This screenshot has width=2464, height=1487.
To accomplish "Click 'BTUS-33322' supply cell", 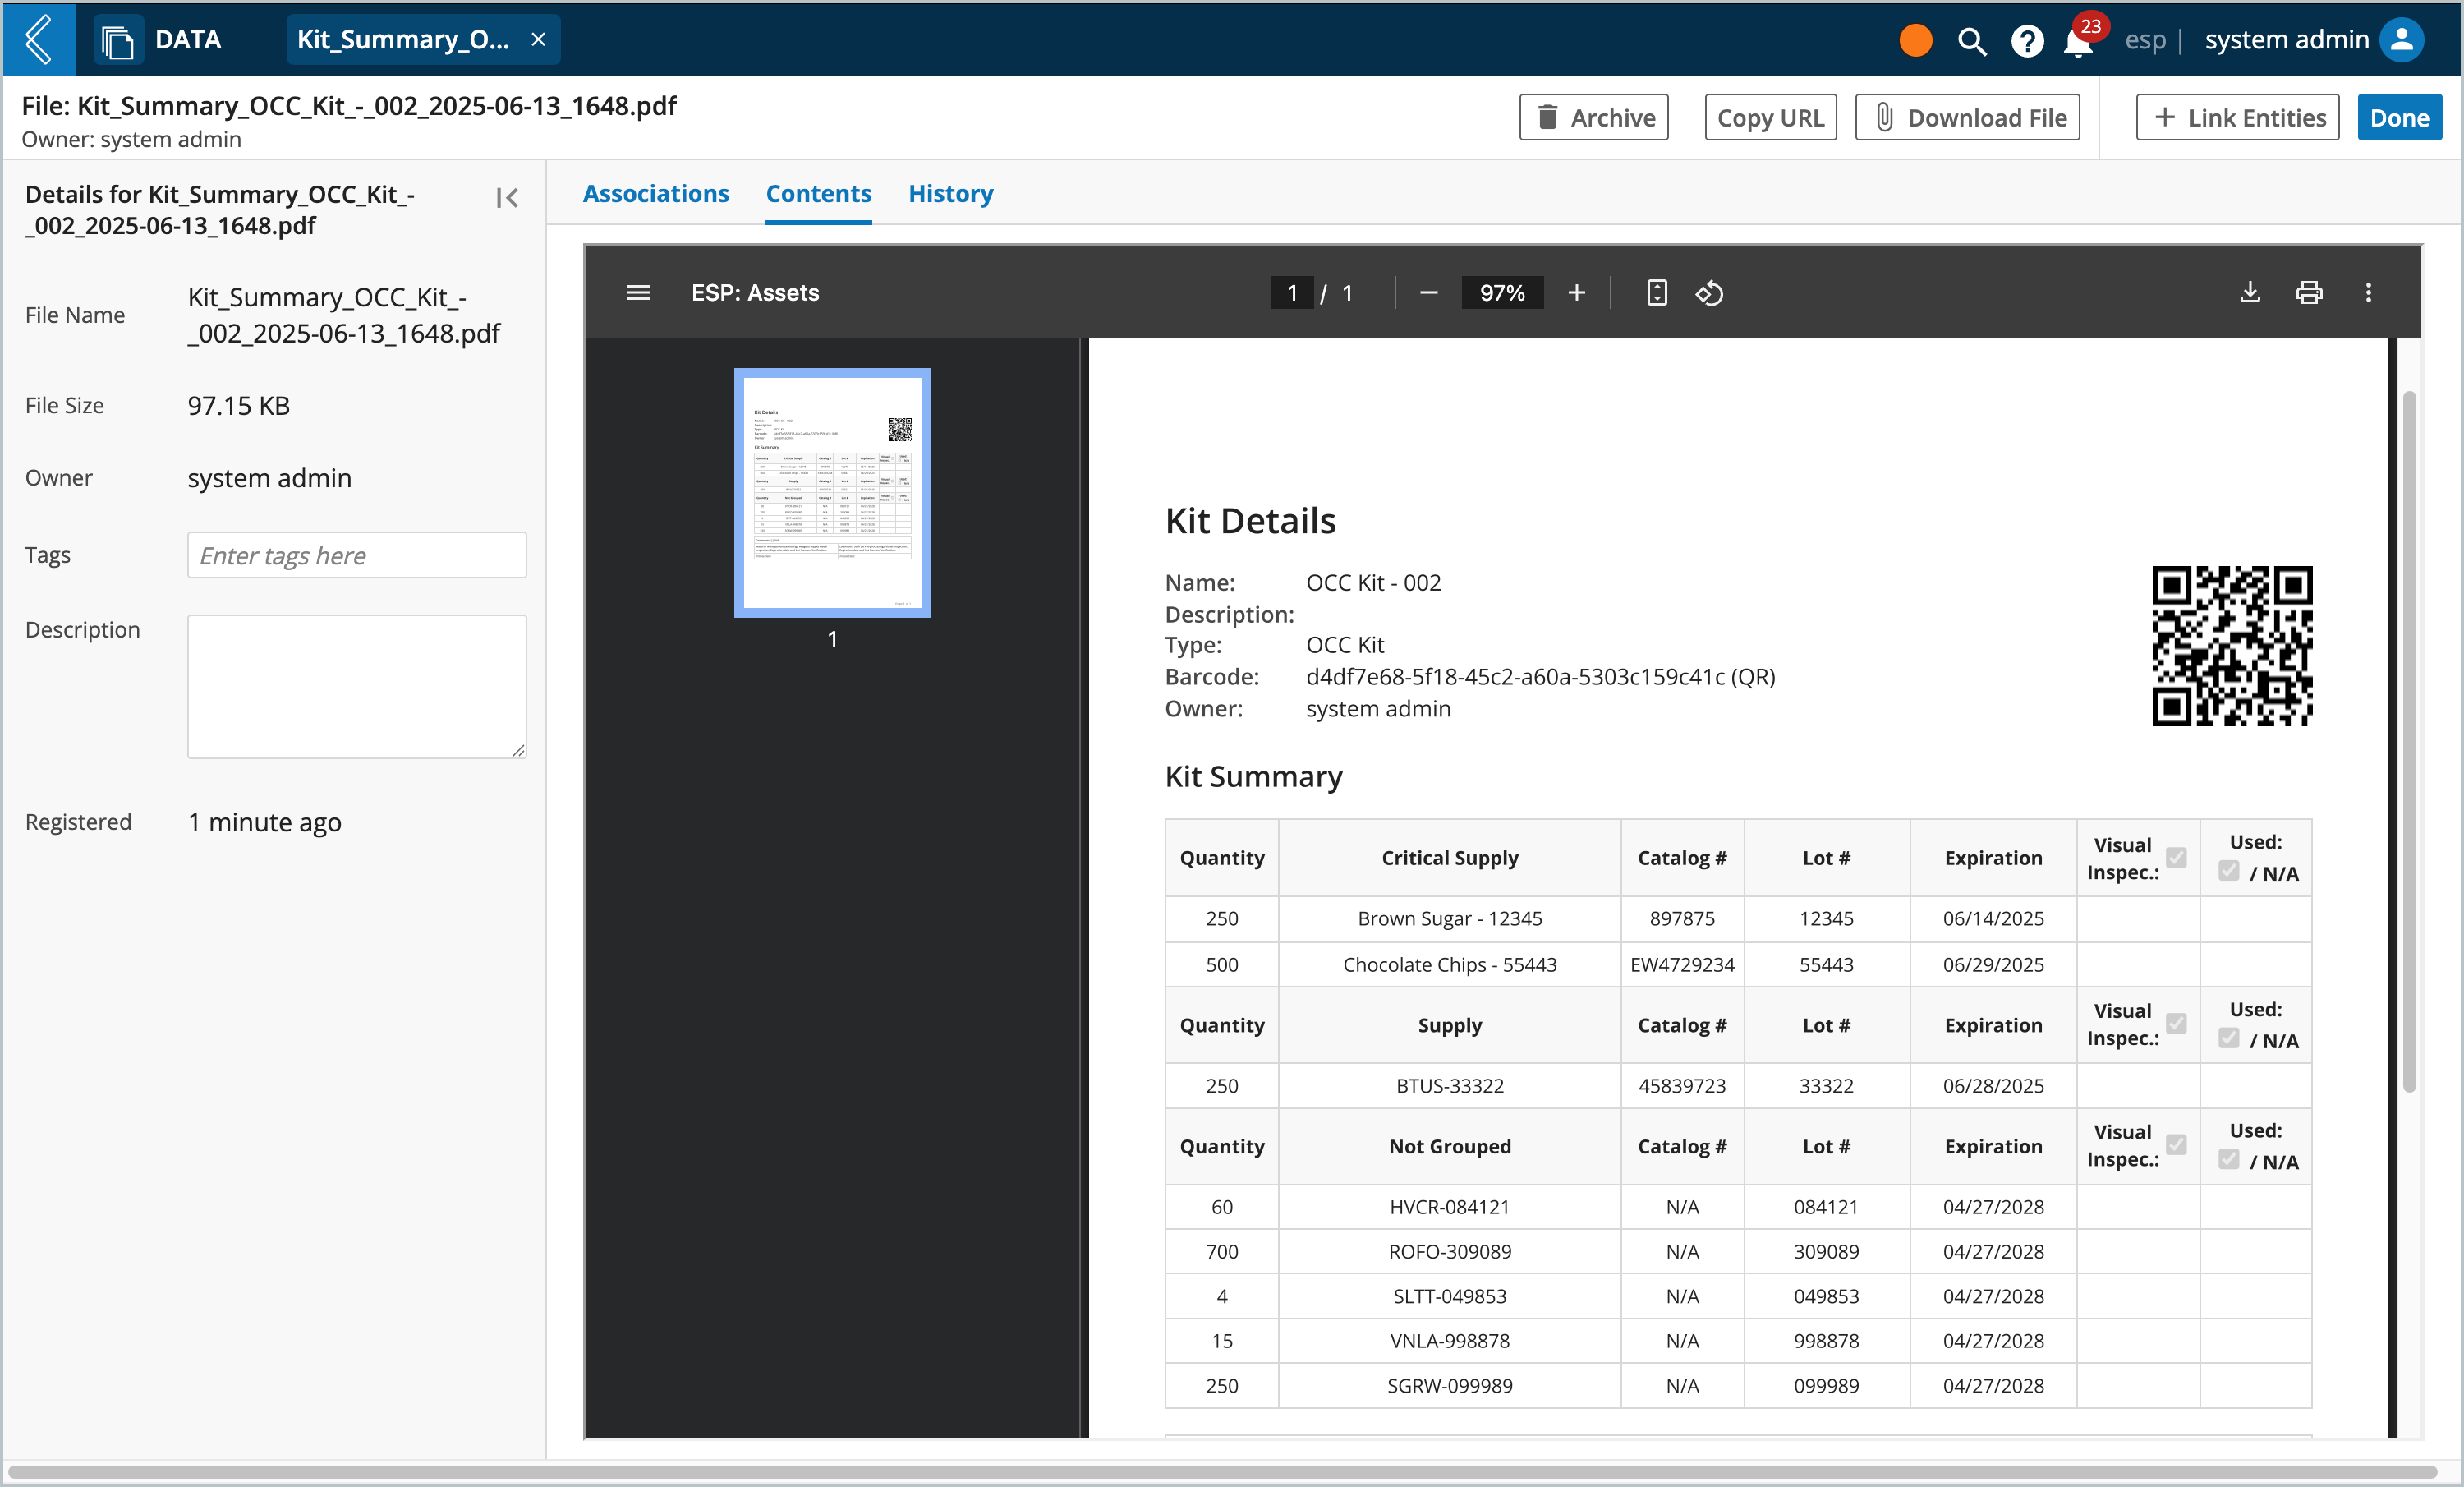I will click(1450, 1085).
